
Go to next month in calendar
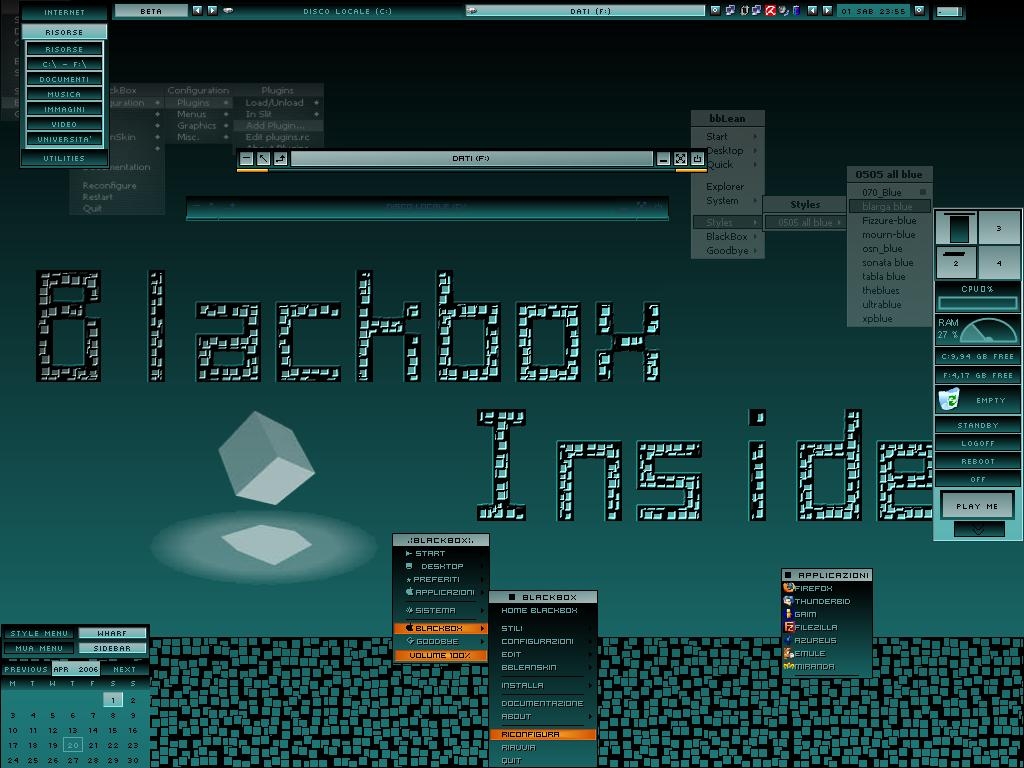[124, 669]
